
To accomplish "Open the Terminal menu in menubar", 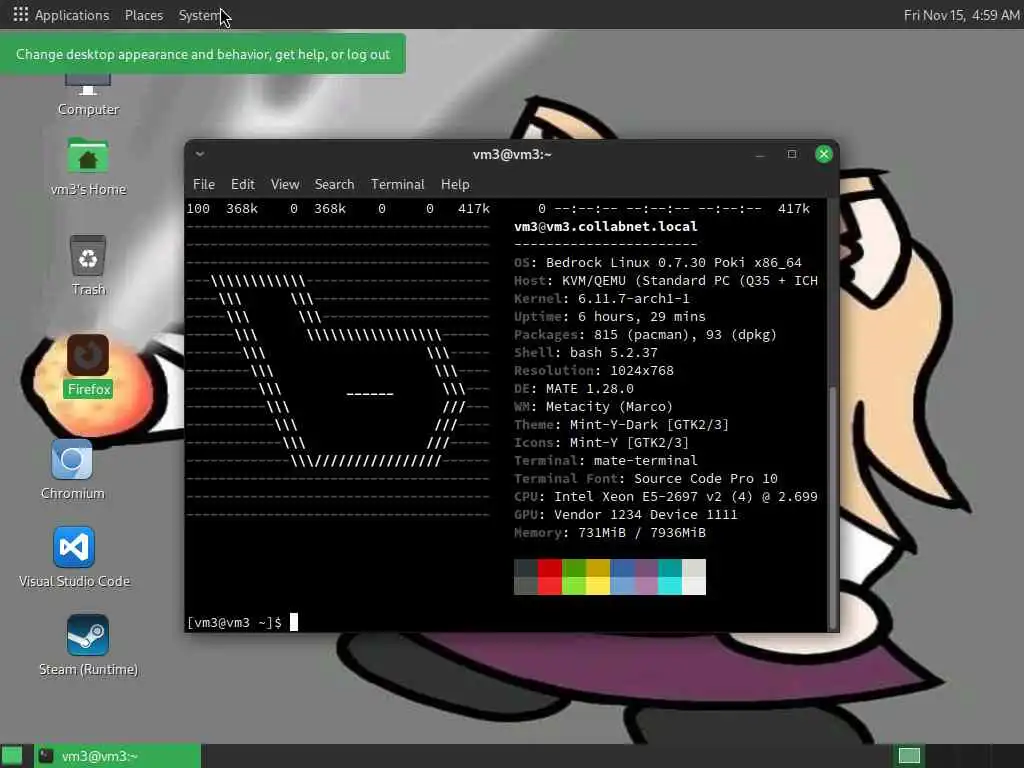I will tap(397, 184).
